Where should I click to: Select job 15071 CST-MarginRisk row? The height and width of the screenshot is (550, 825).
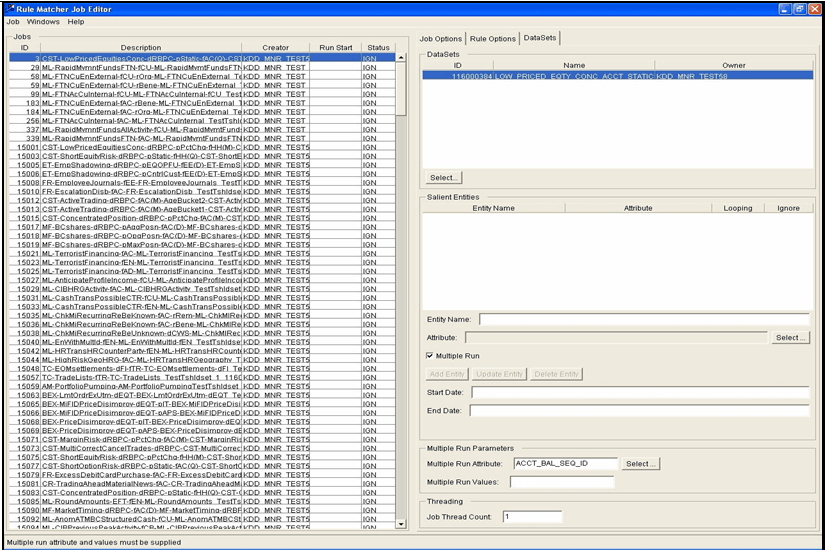point(202,439)
